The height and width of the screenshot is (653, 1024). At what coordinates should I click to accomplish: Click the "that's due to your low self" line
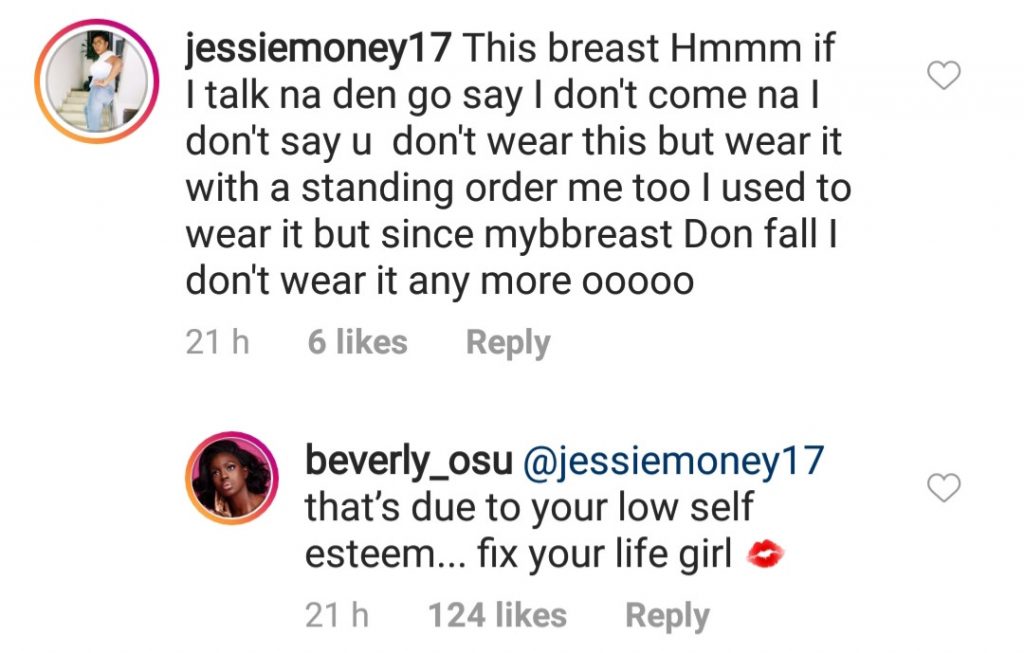[529, 508]
